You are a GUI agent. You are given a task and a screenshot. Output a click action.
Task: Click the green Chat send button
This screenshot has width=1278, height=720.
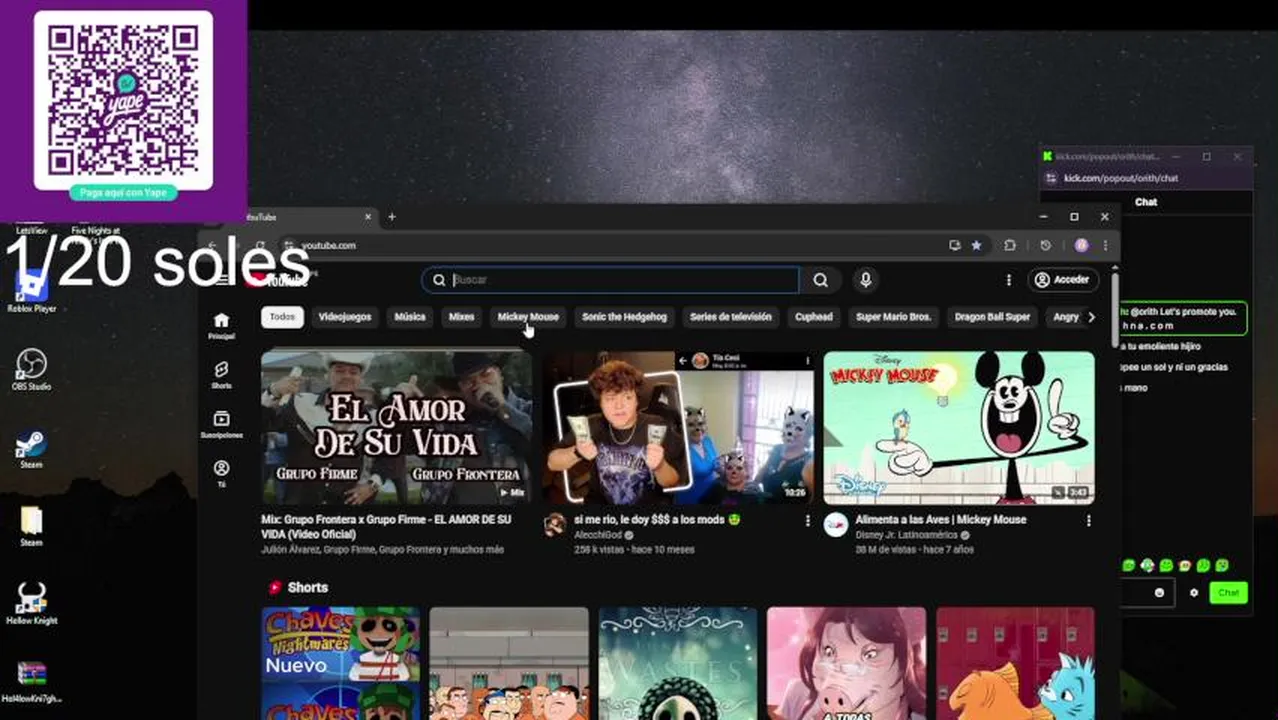[1229, 593]
